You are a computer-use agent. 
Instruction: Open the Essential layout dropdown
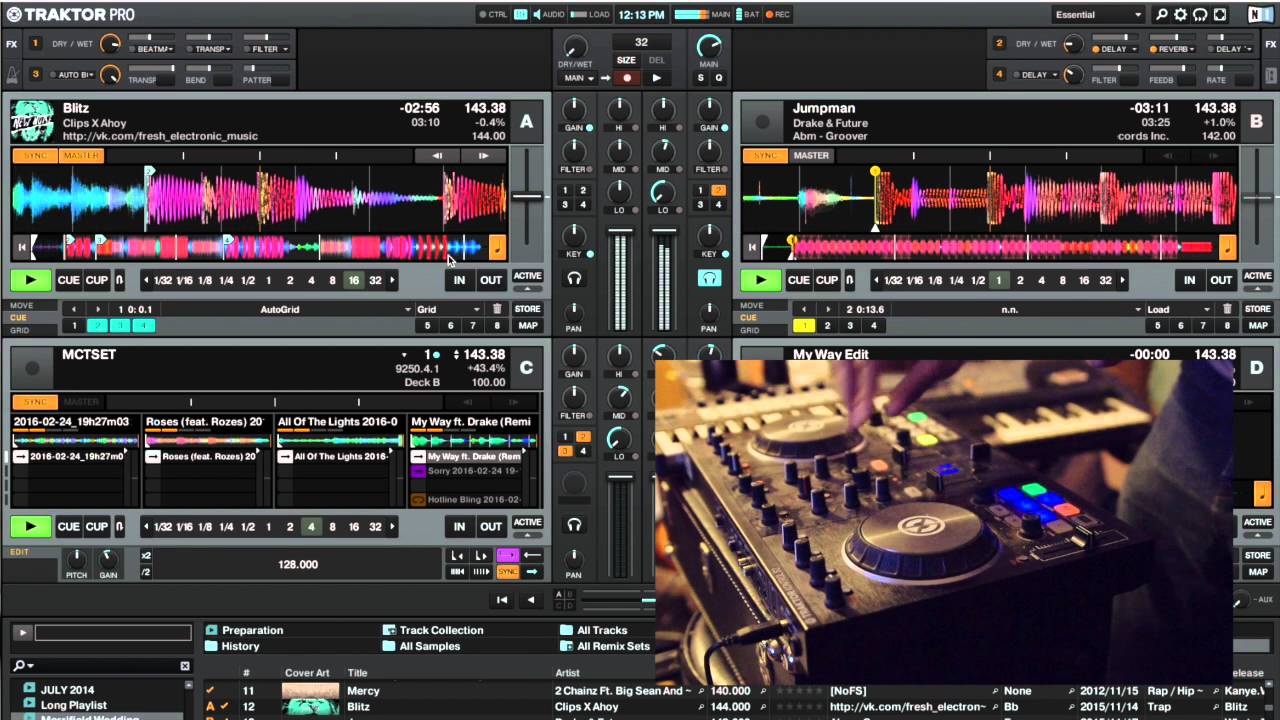coord(1098,15)
